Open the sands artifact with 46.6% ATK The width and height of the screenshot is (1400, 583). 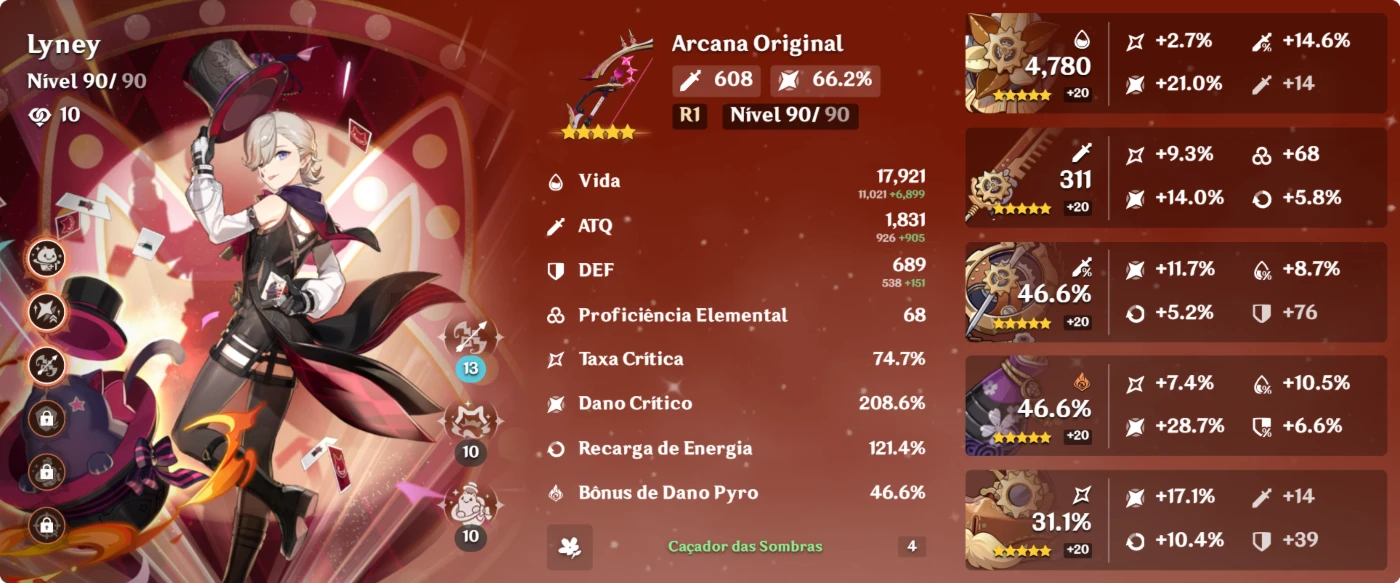(1008, 291)
